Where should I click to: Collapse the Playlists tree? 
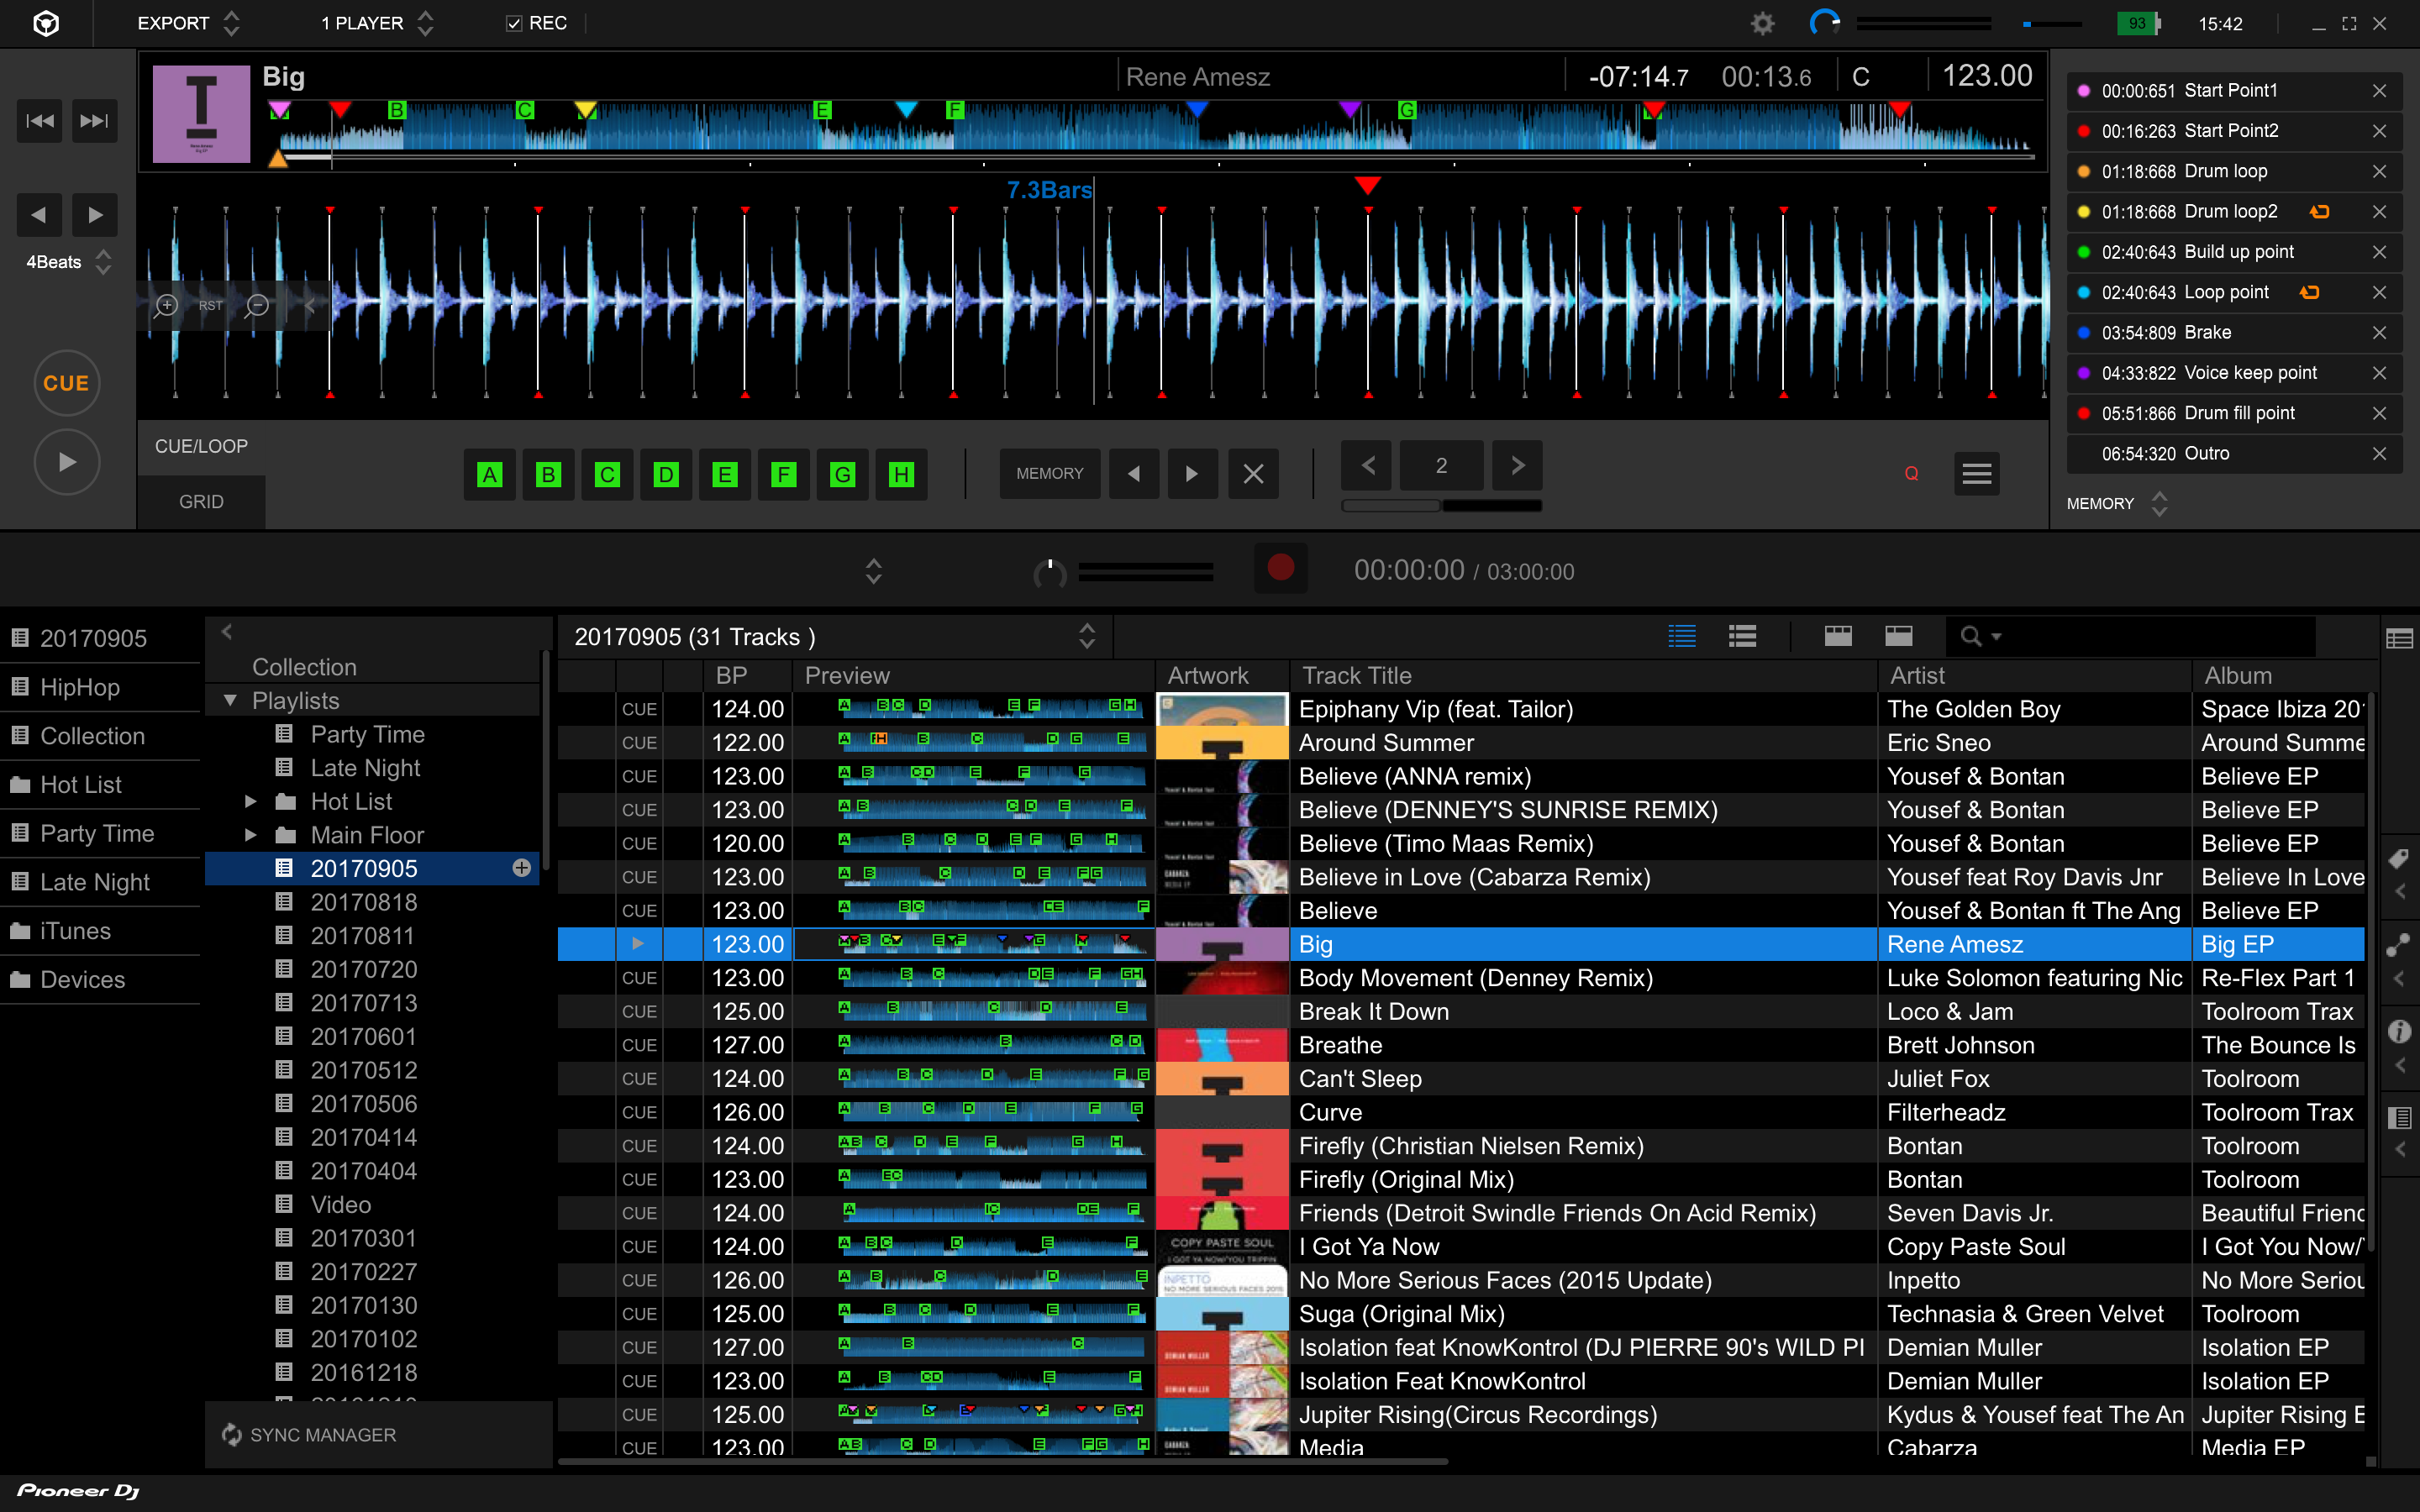[x=230, y=700]
